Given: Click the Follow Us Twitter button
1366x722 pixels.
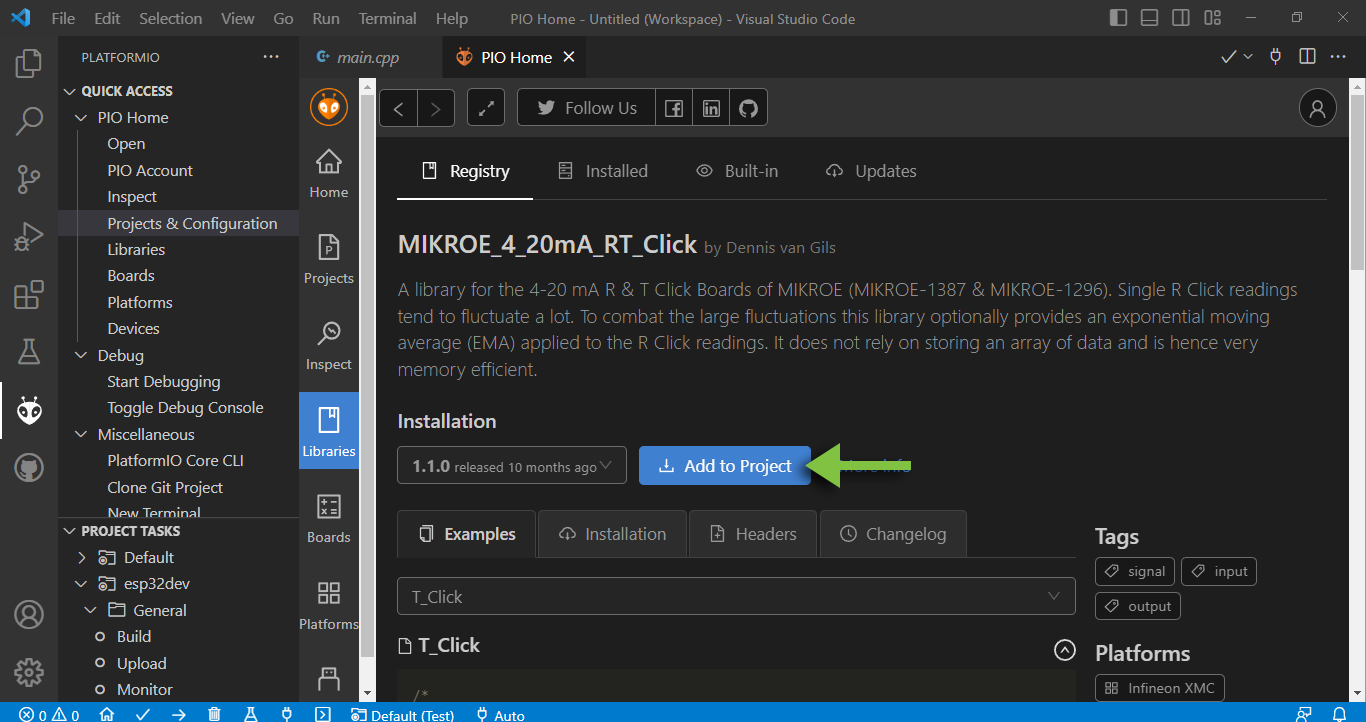Looking at the screenshot, I should pos(586,108).
